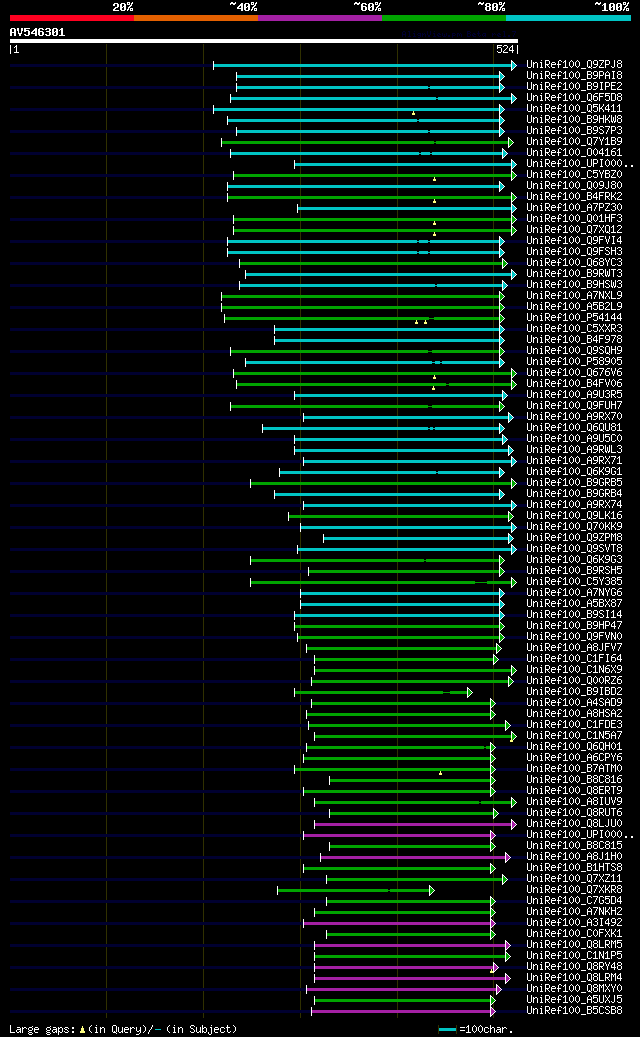Select hit label UniRef100_A7NYG6
This screenshot has width=640, height=1037.
tap(574, 592)
